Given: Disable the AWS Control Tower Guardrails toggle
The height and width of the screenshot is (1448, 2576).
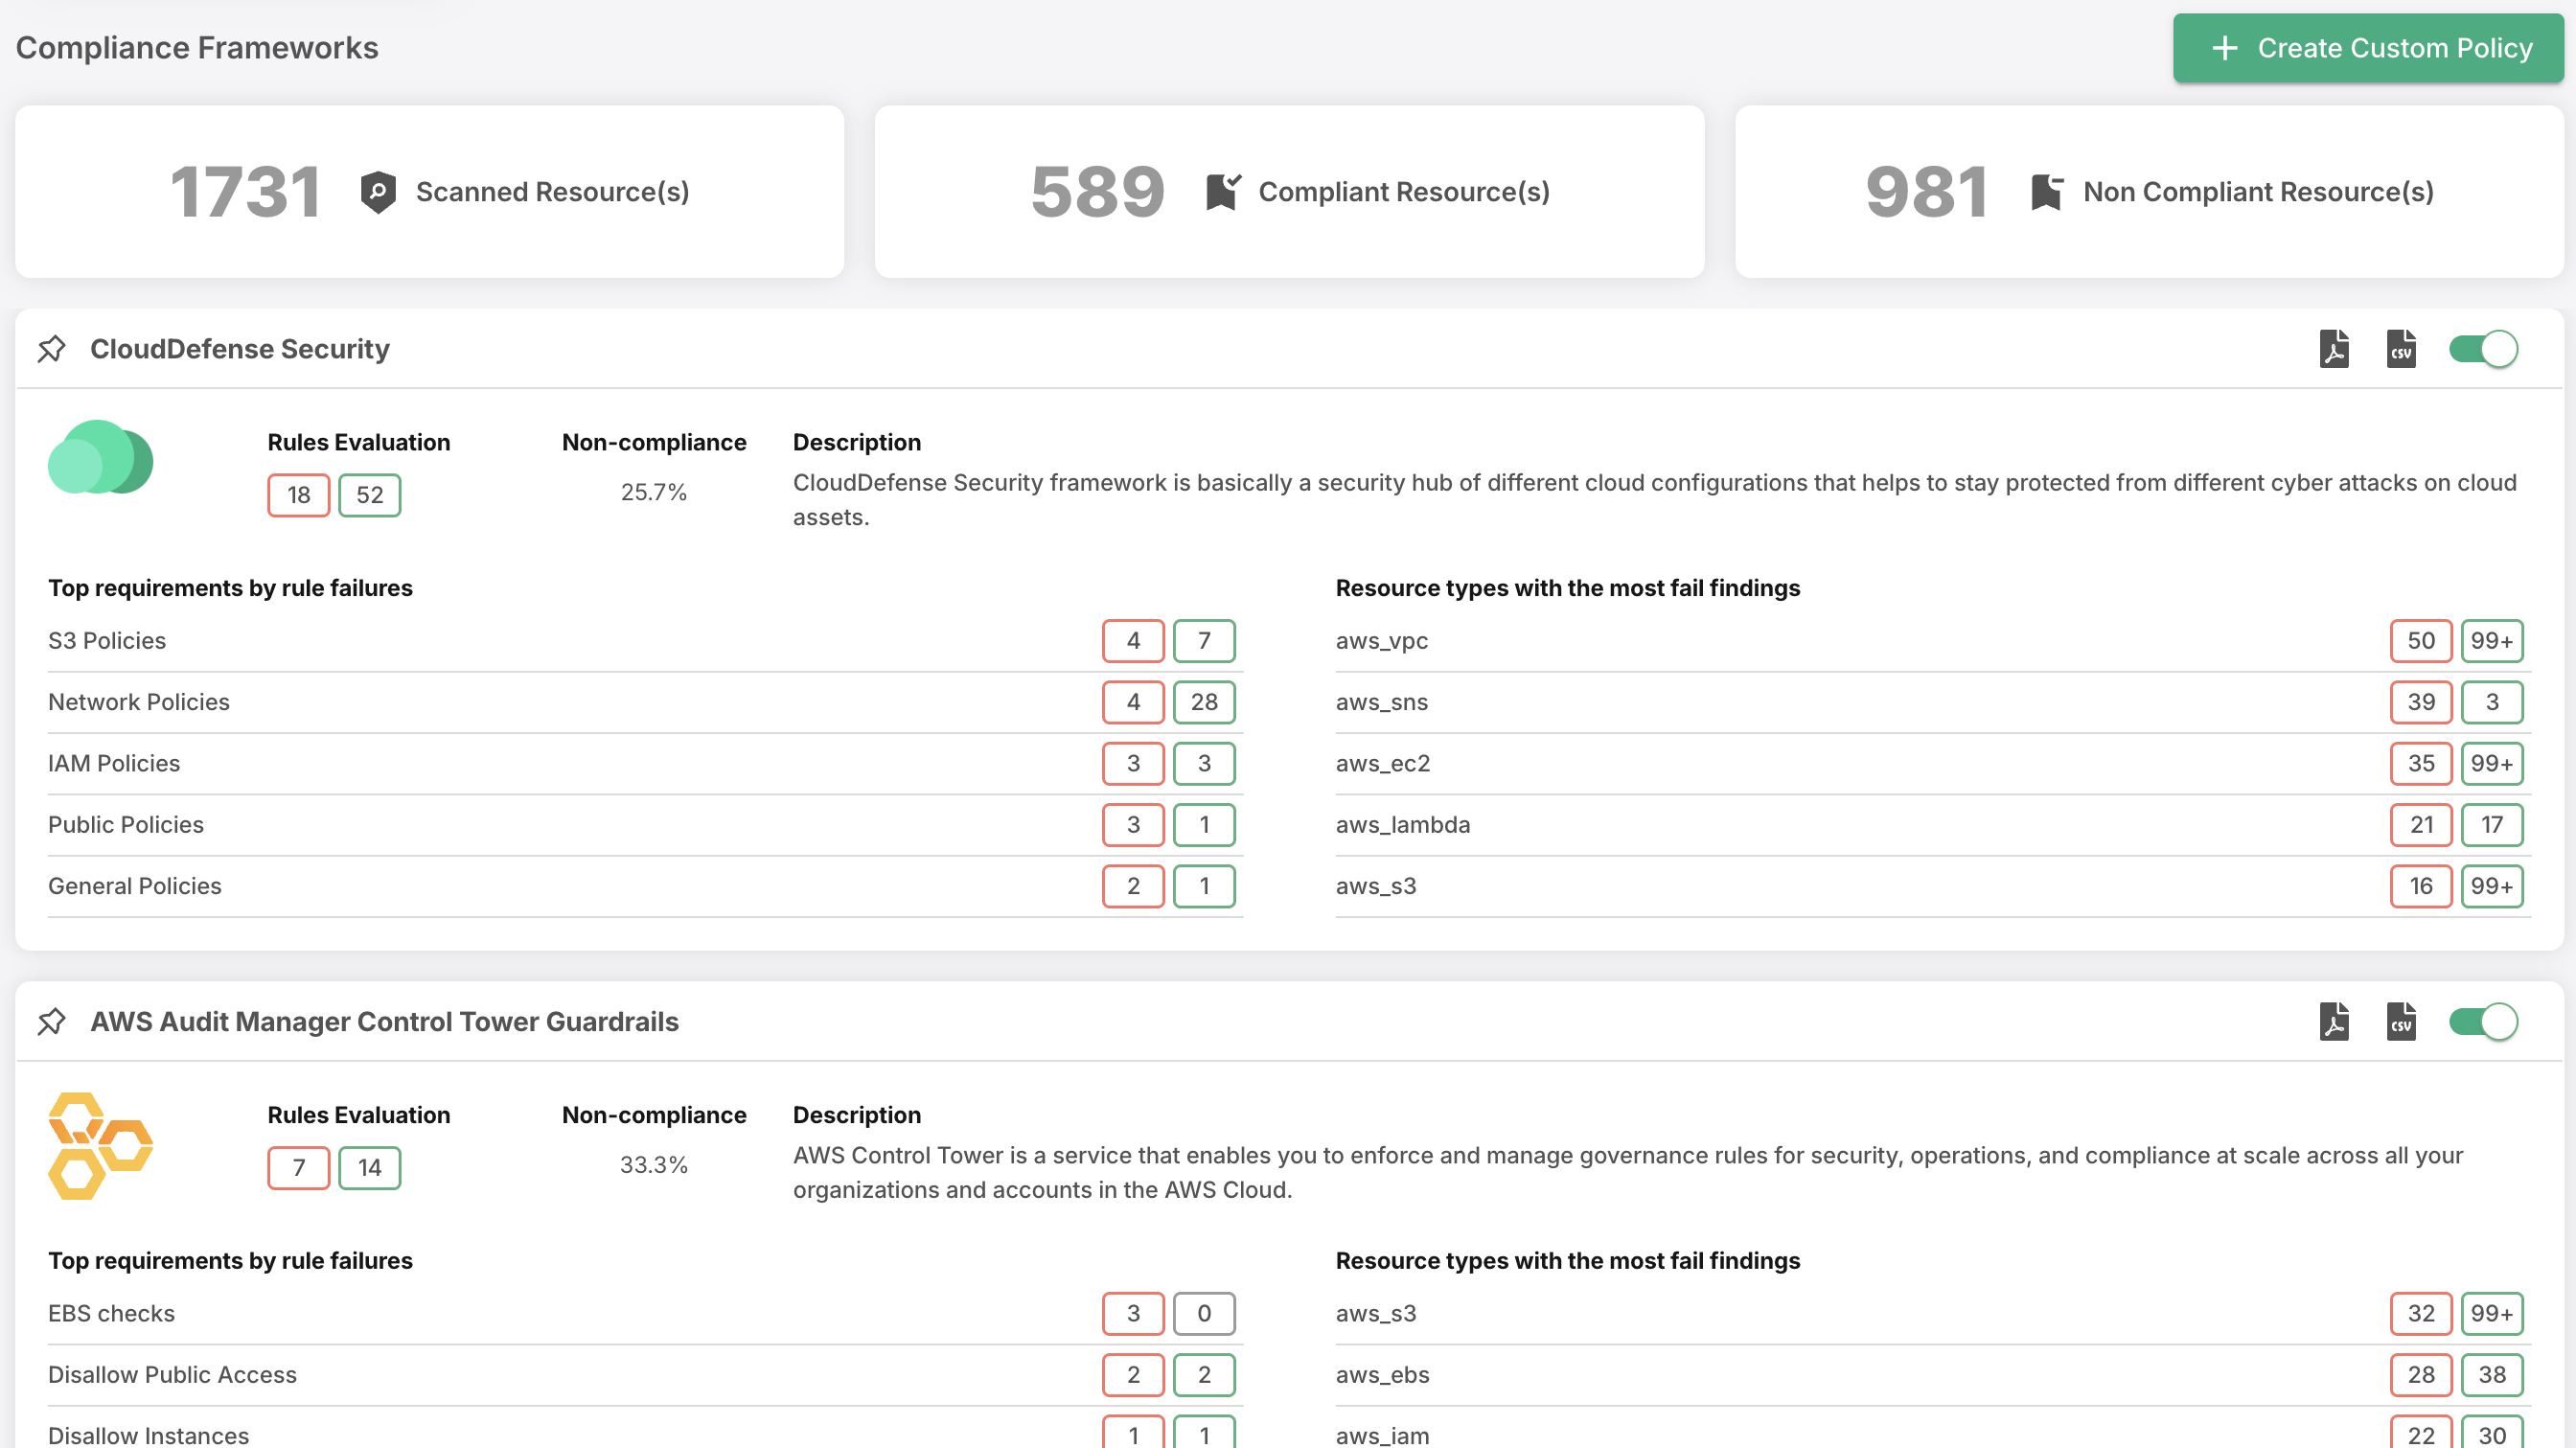Looking at the screenshot, I should coord(2482,1021).
